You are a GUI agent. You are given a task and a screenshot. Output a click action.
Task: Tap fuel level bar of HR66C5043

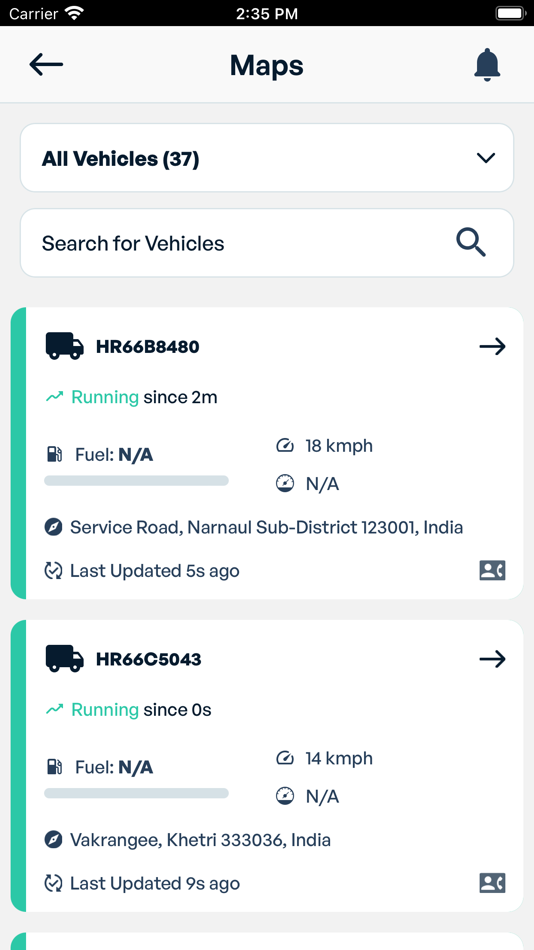pyautogui.click(x=136, y=793)
